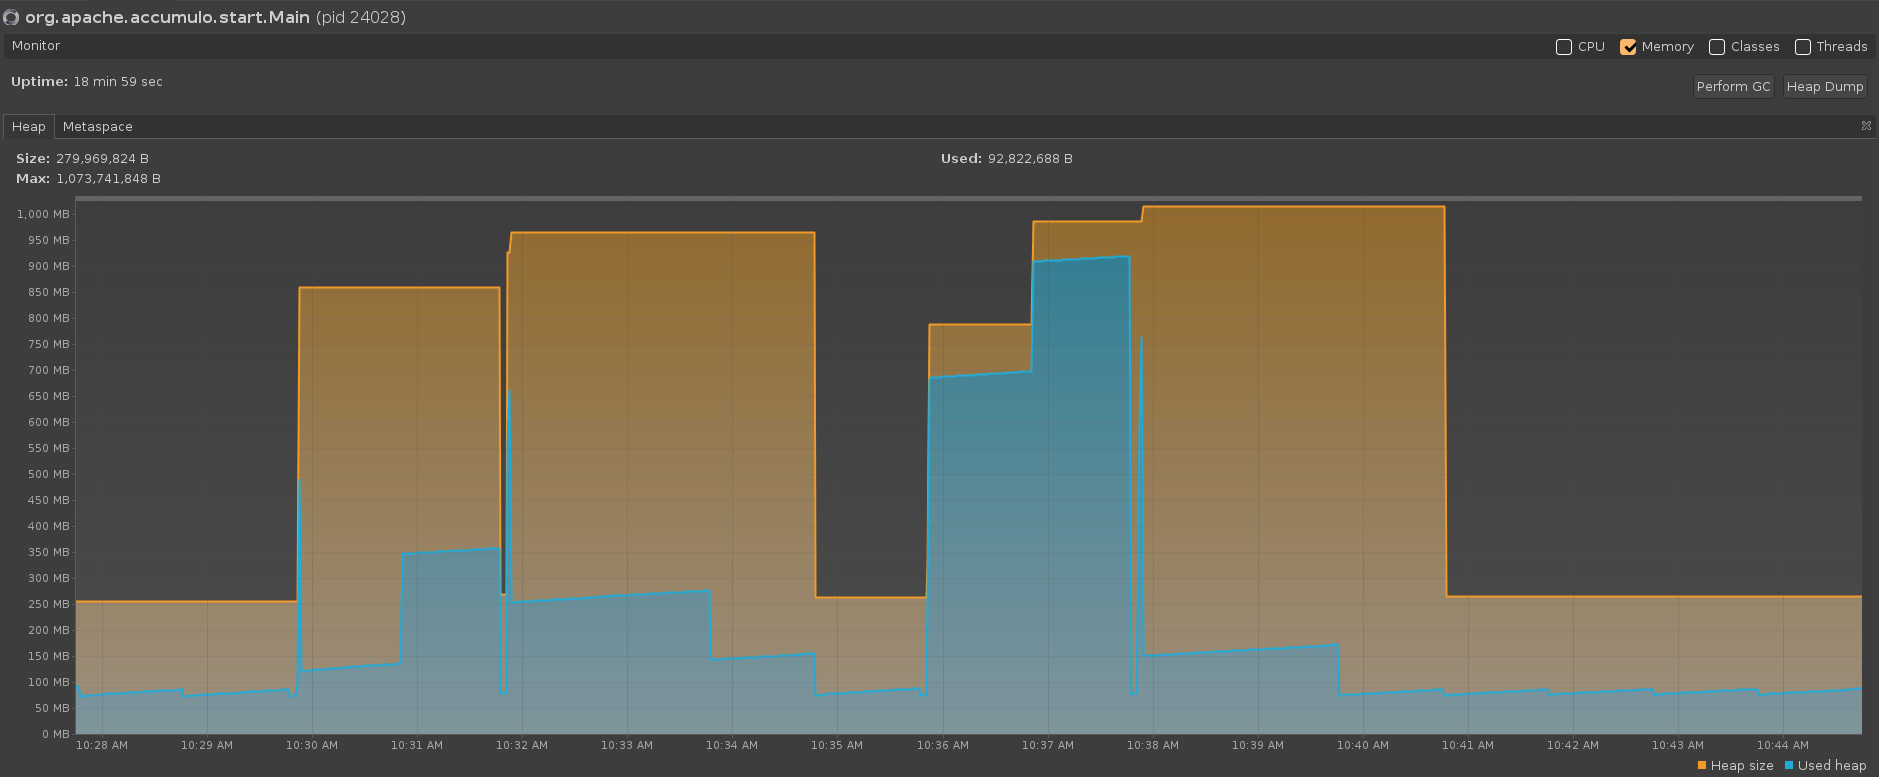The height and width of the screenshot is (777, 1879).
Task: Click the 10:40 AM time axis label
Action: (x=1363, y=745)
